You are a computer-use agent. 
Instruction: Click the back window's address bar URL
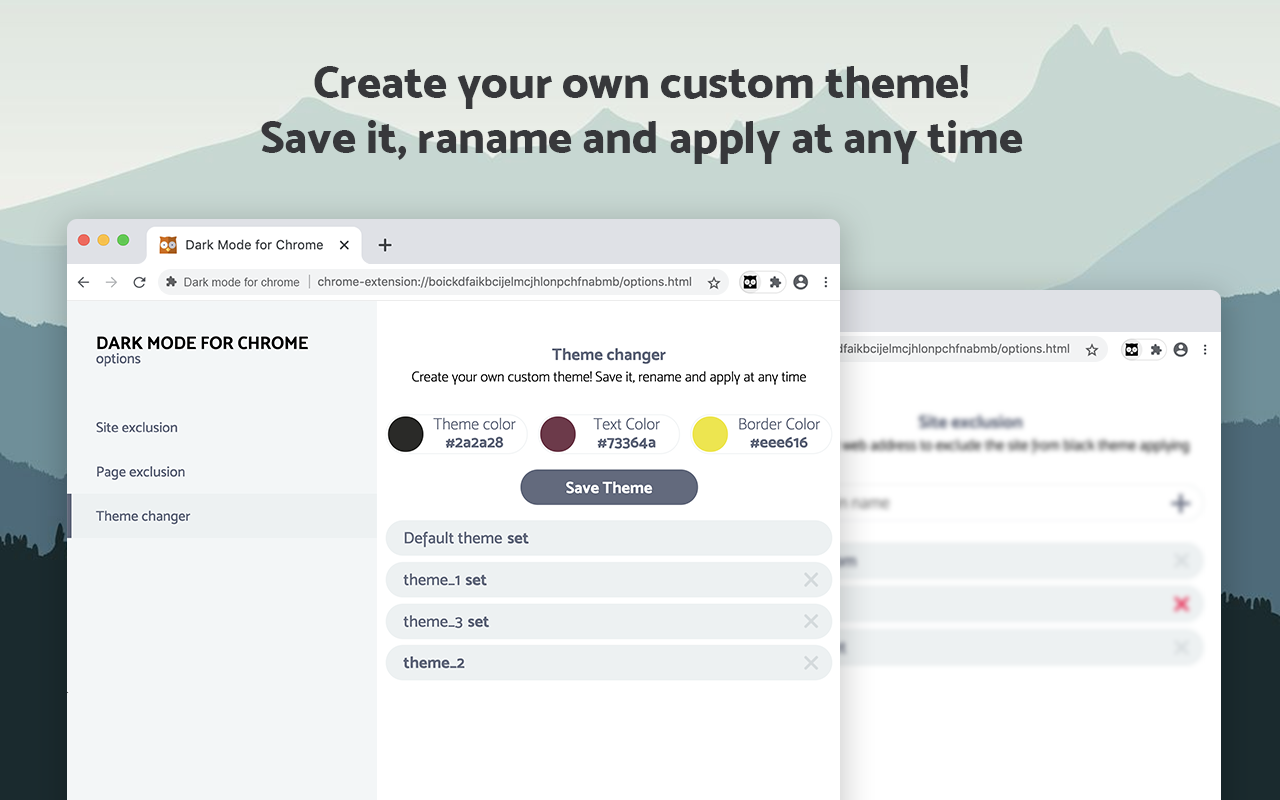[955, 349]
